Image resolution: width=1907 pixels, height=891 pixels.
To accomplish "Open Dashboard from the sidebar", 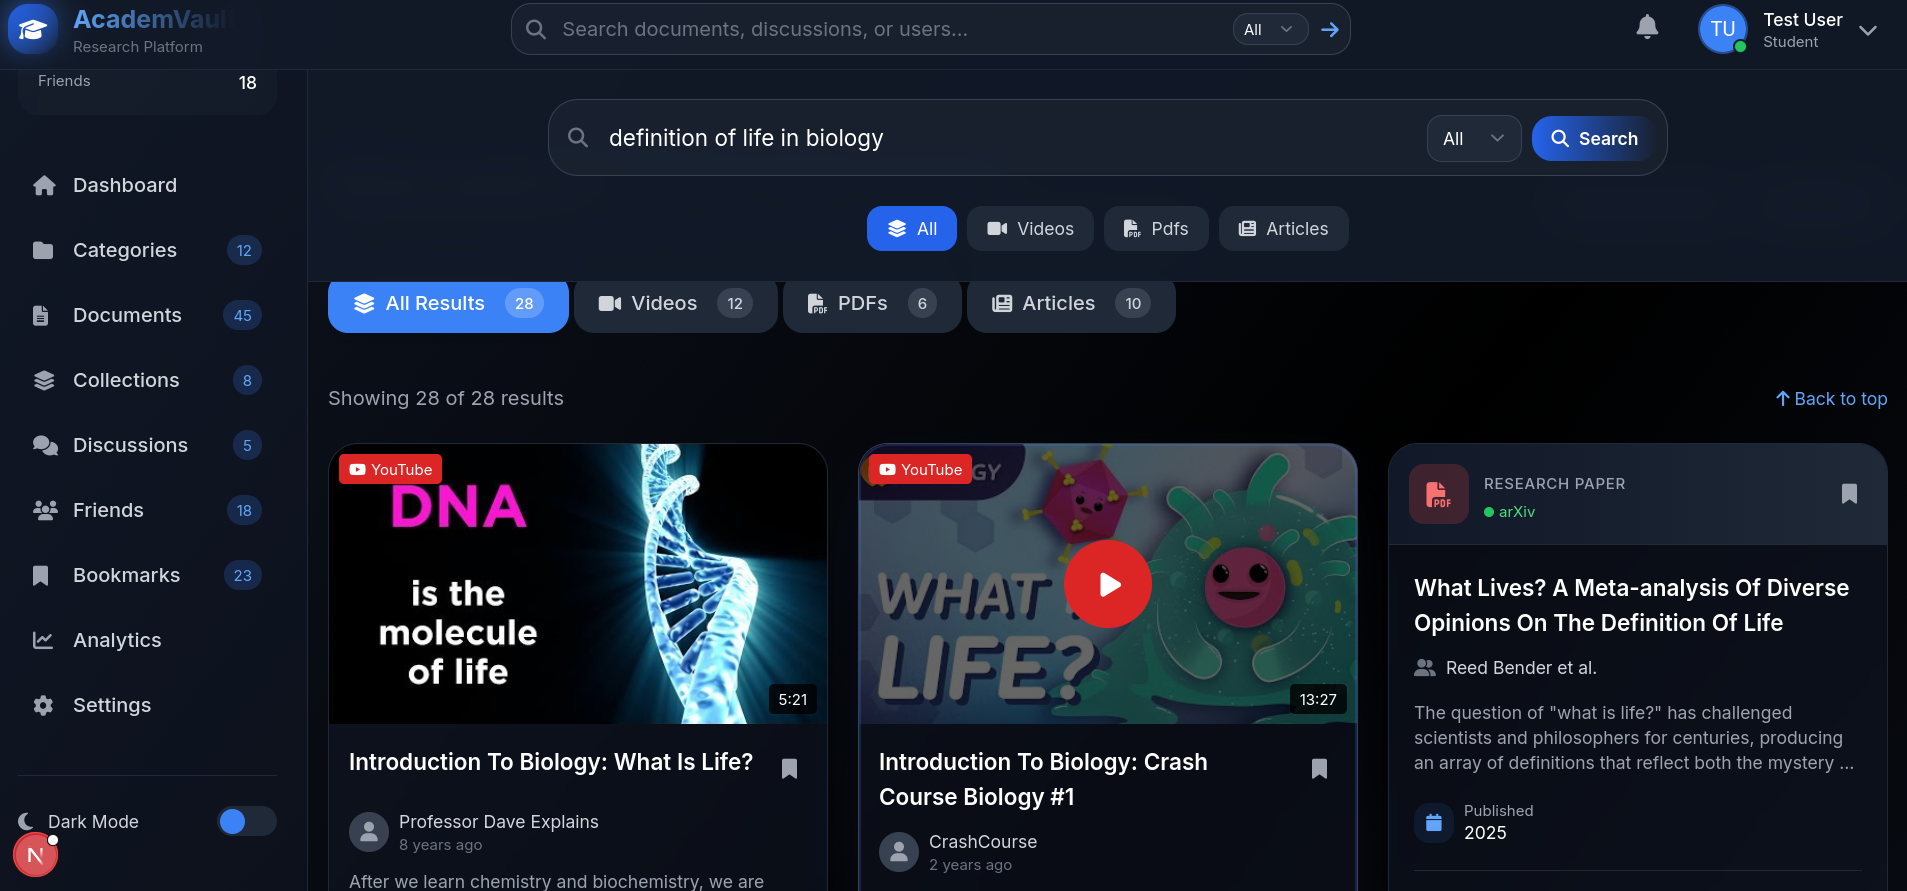I will tap(147, 185).
